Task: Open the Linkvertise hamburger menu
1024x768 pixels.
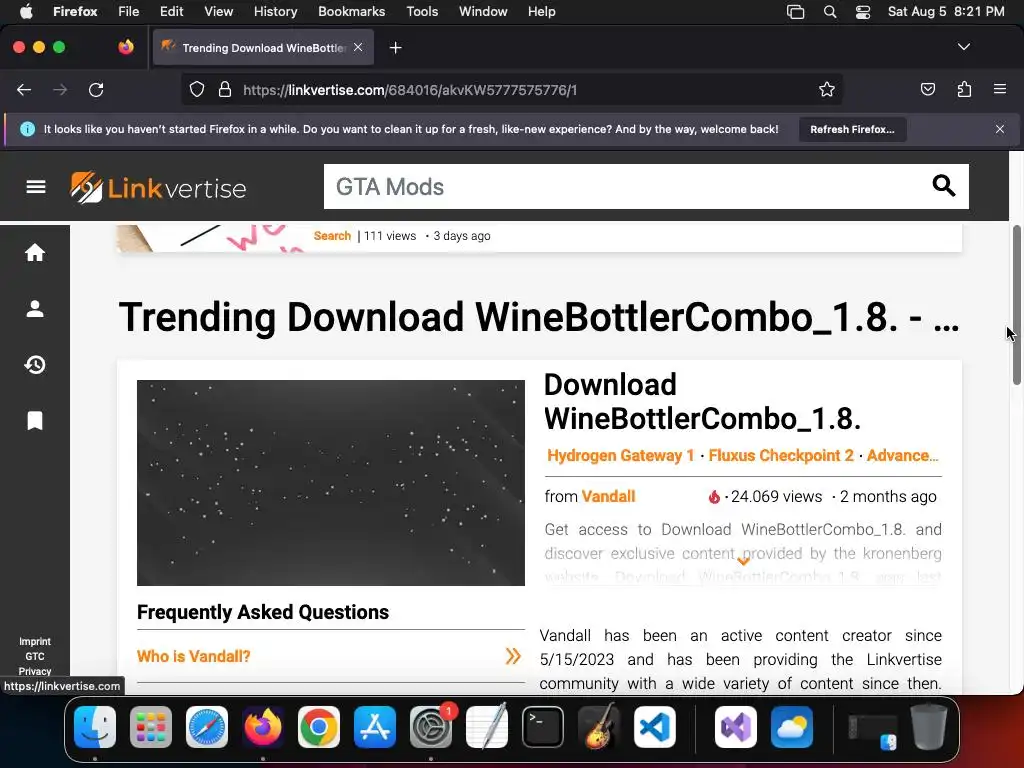Action: coord(36,187)
